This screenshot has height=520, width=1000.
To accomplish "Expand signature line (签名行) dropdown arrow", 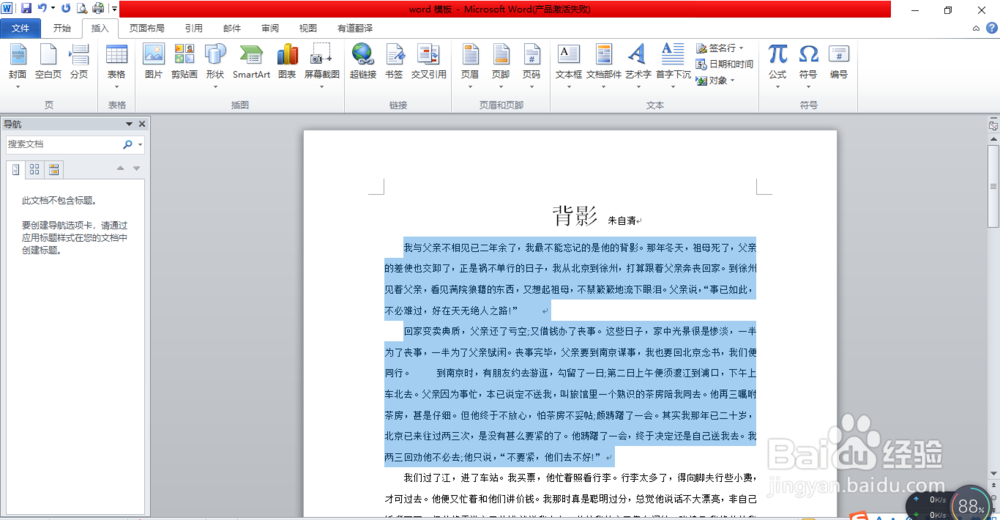I will (741, 48).
